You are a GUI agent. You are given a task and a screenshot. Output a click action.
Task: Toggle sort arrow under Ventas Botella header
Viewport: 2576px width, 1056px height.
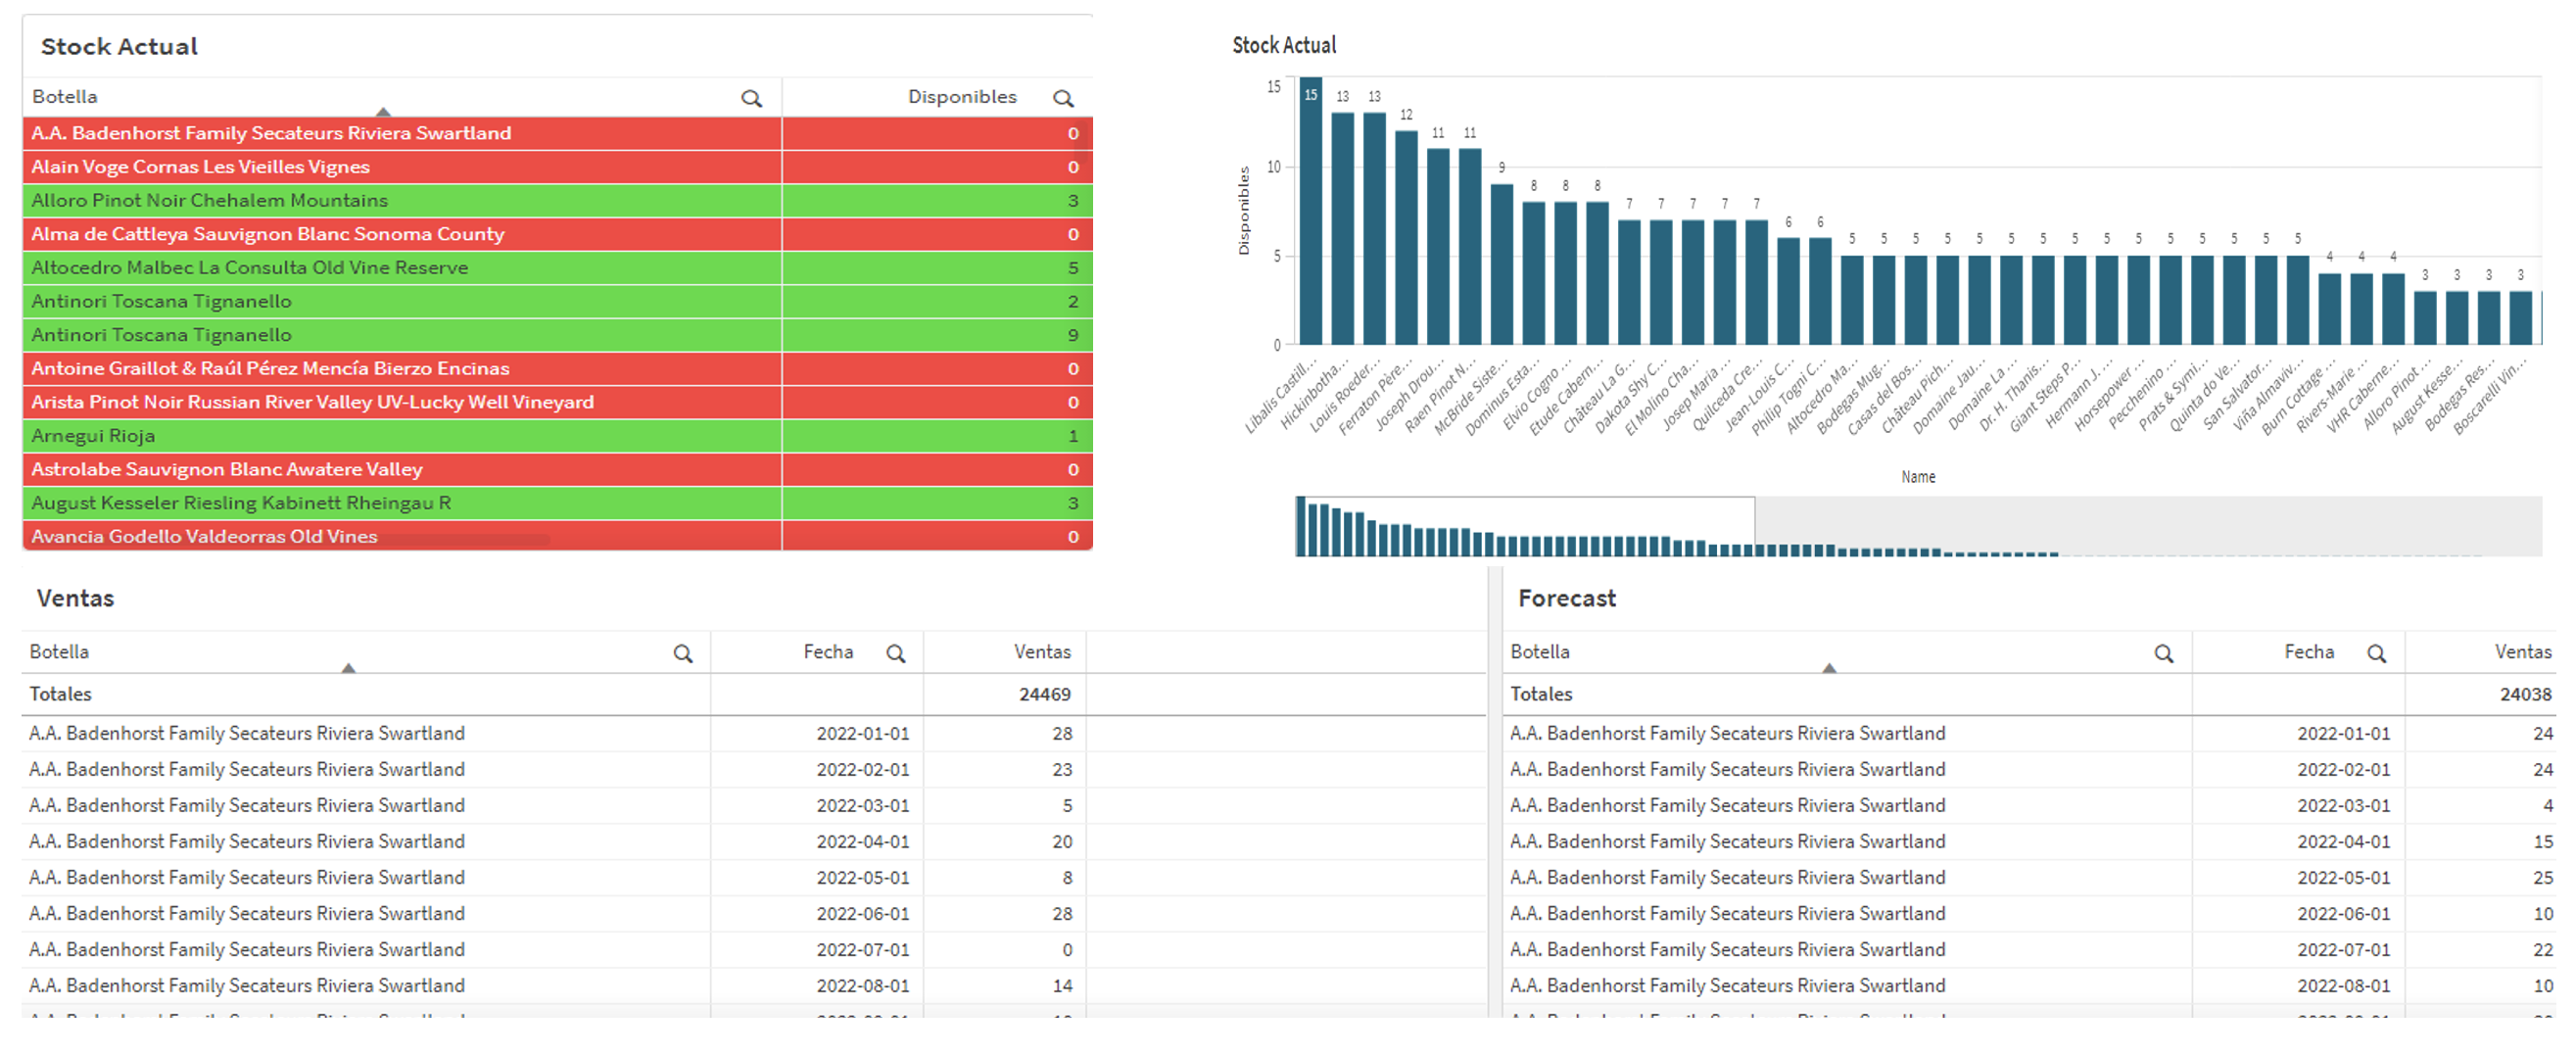coord(348,668)
